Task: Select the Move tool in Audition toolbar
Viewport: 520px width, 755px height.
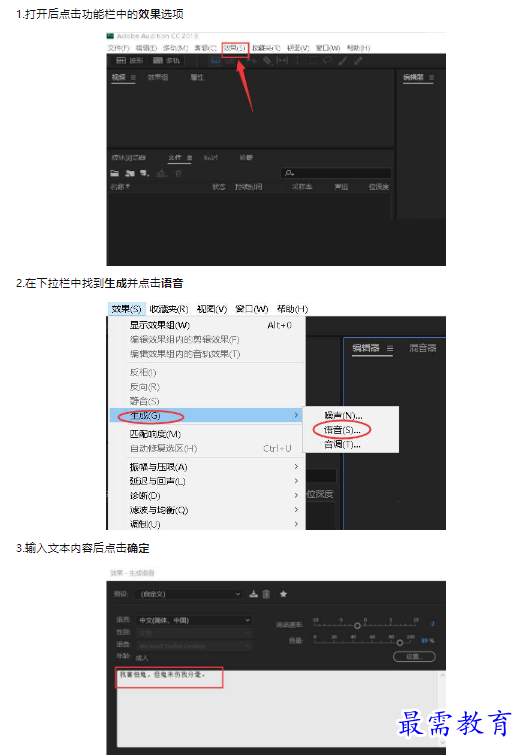Action: (x=252, y=61)
